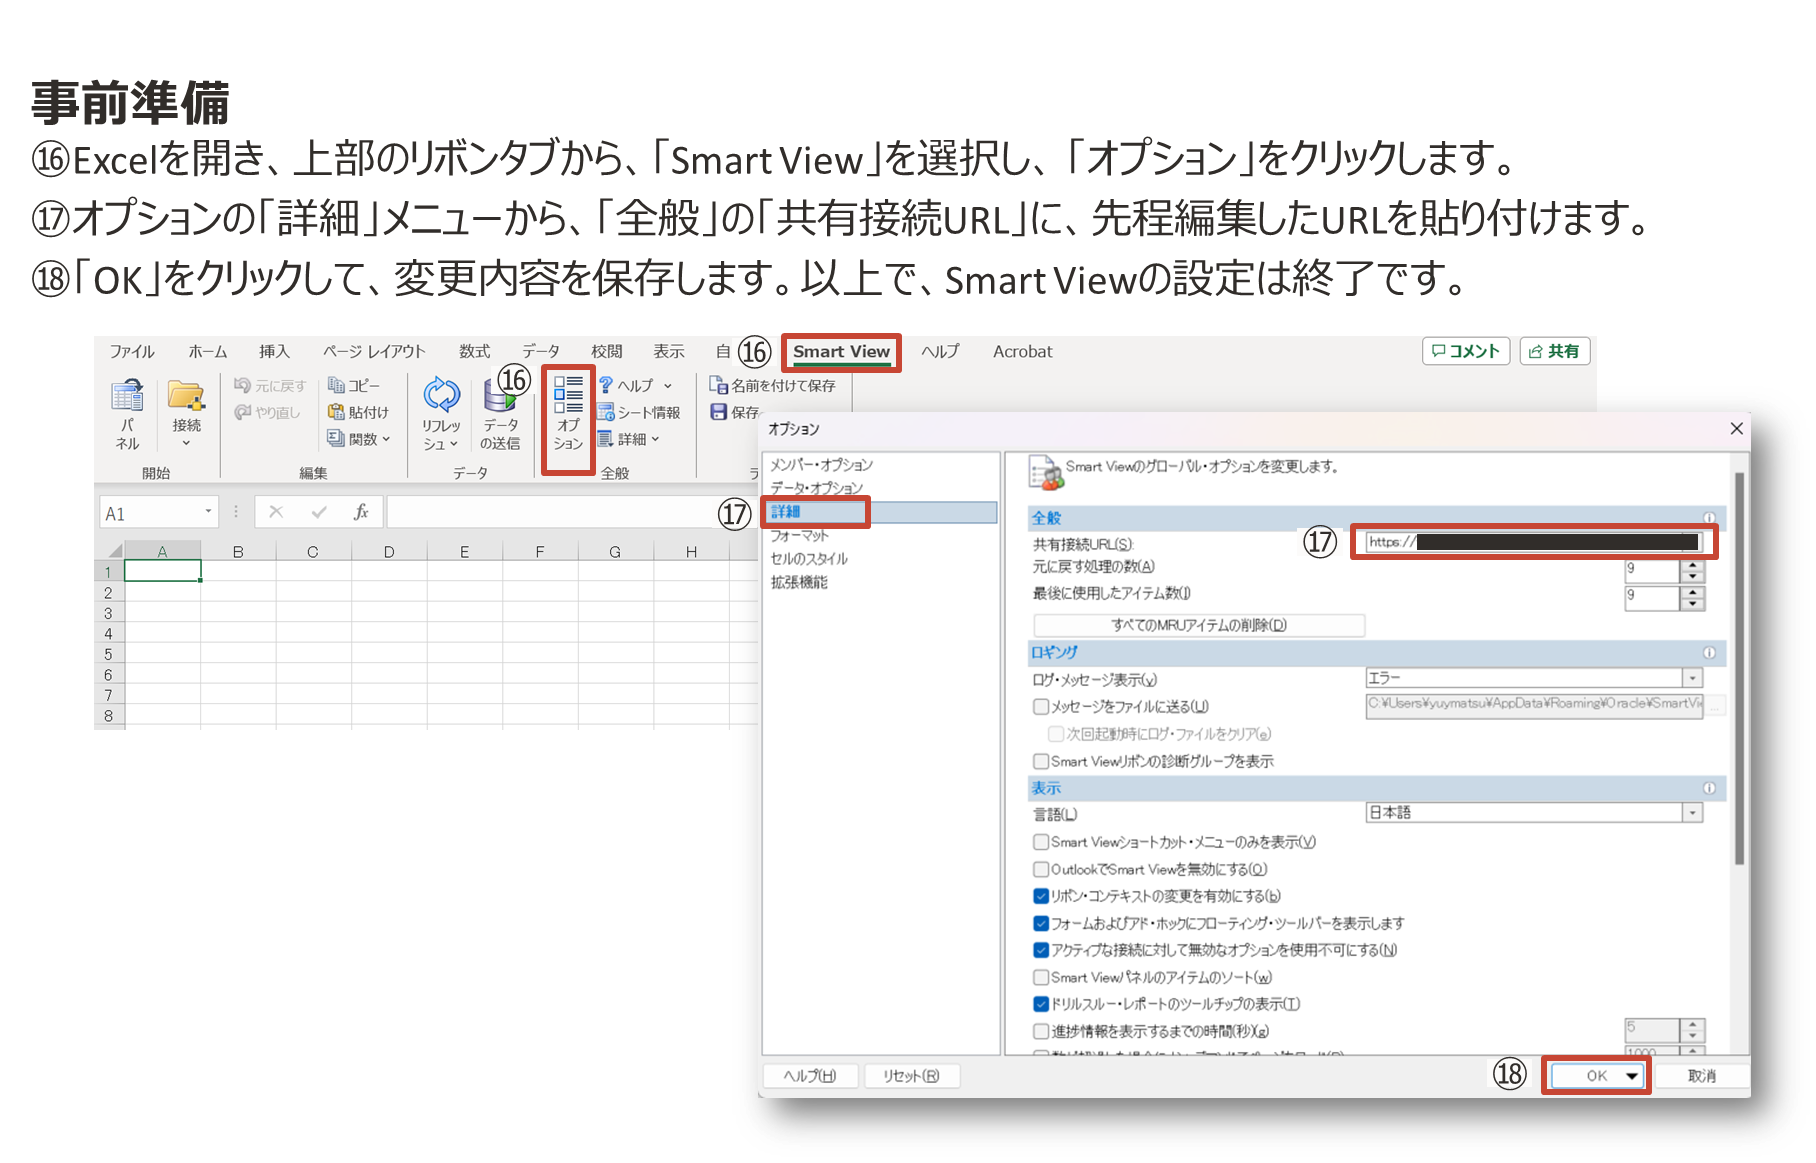
Task: Open the ログ・メッセージ表示 エラー dropdown
Action: (1692, 678)
